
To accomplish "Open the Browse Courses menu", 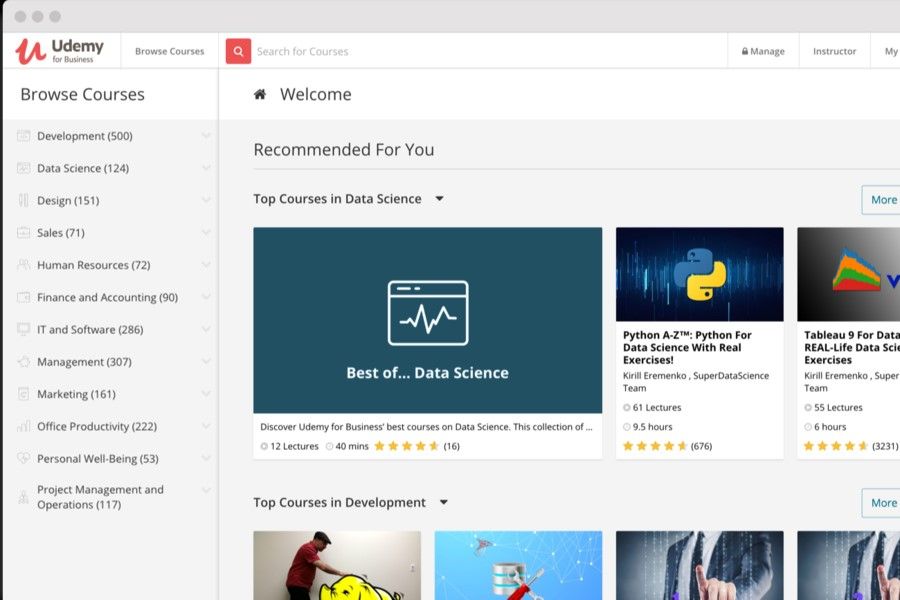I will (x=169, y=50).
